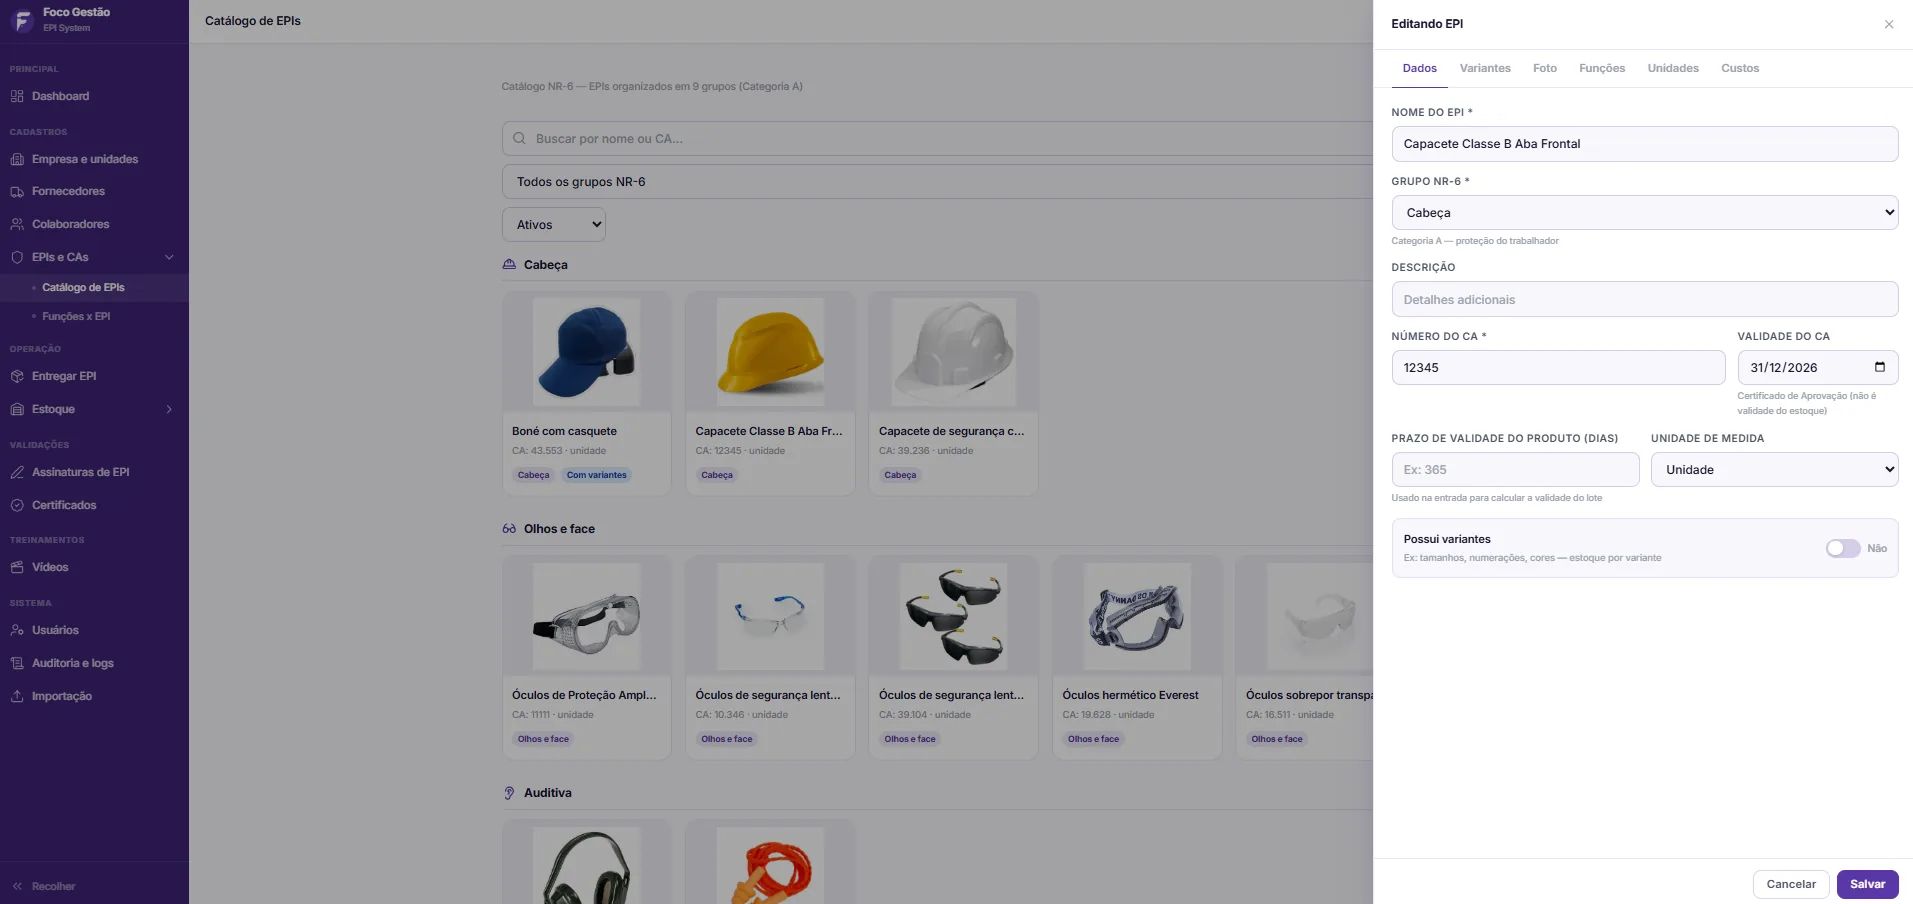Switch to the Funções tab

coord(1602,68)
